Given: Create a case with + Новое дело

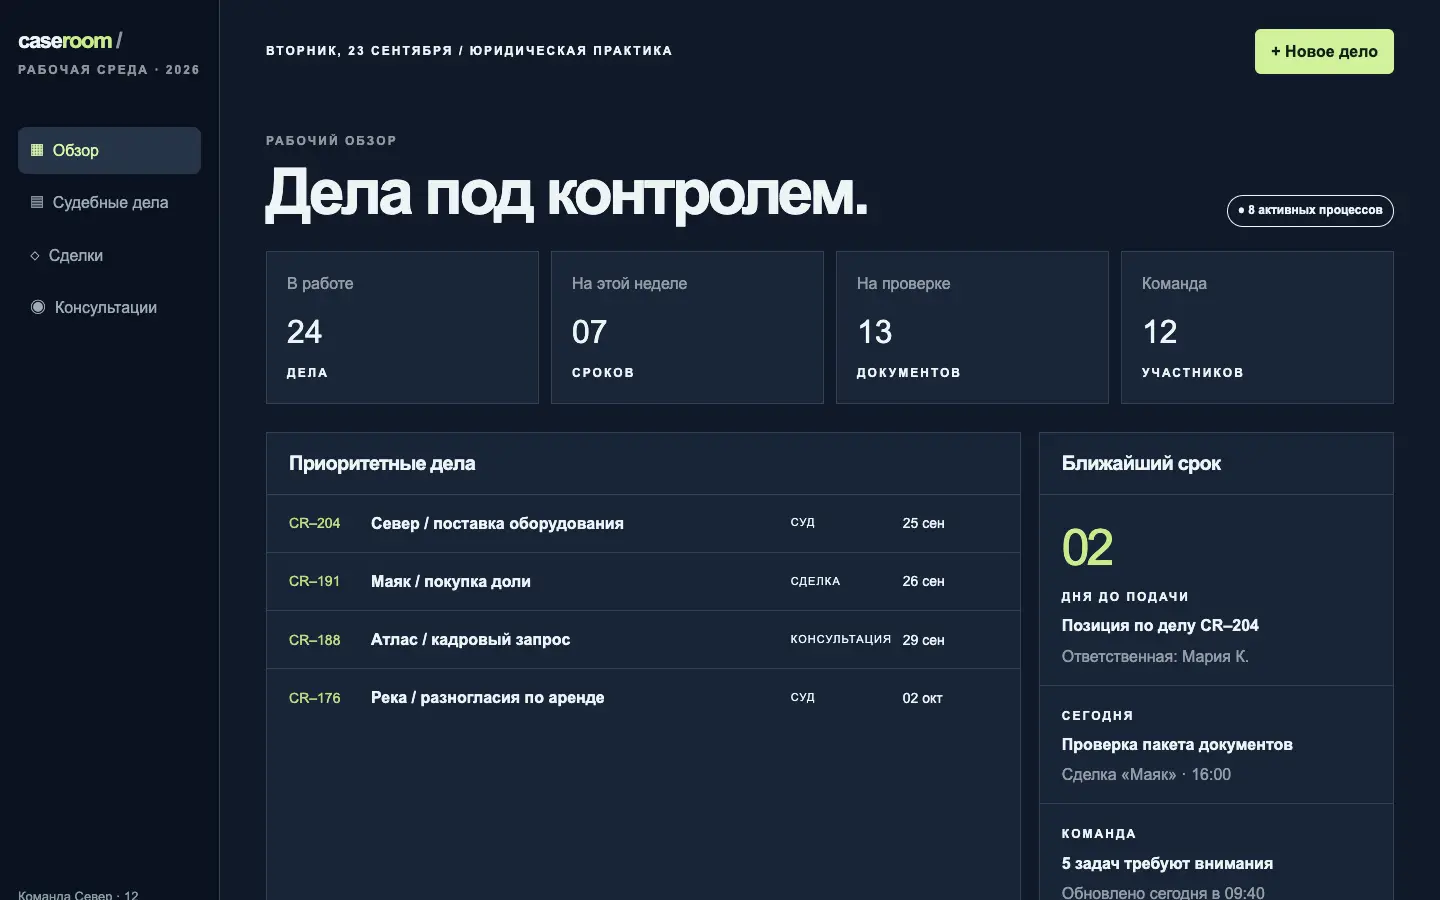Looking at the screenshot, I should [1324, 51].
